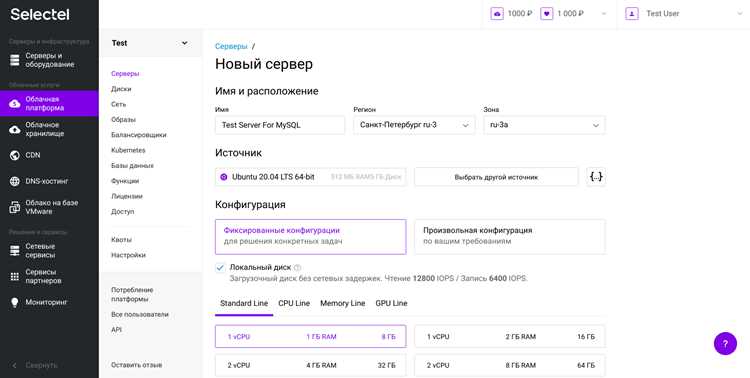Open Доступ in project menu

[122, 211]
